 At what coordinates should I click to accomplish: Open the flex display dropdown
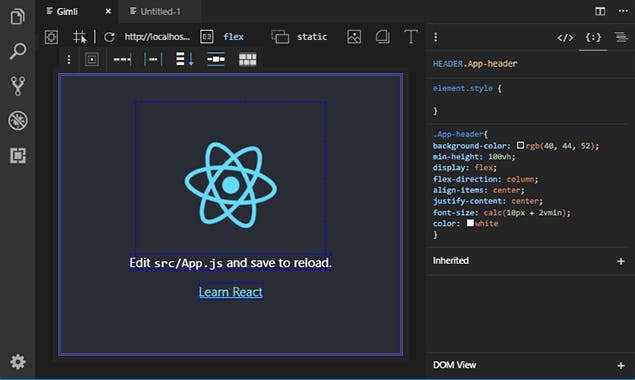pyautogui.click(x=234, y=37)
